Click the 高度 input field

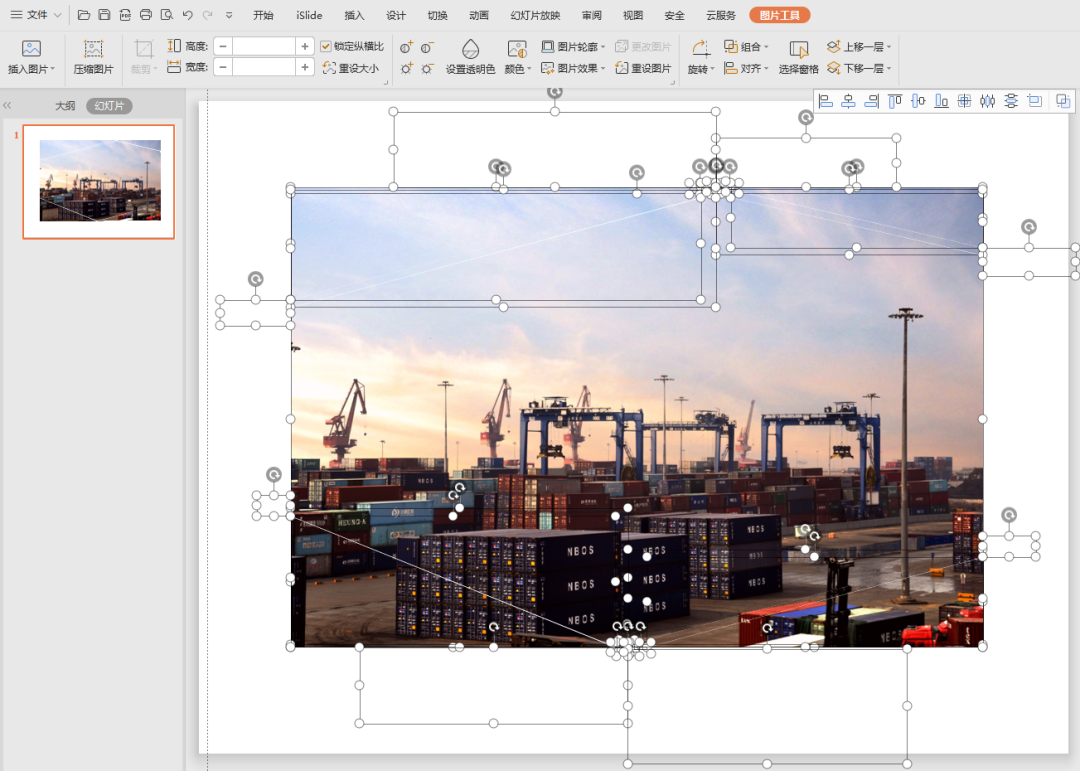coord(264,46)
